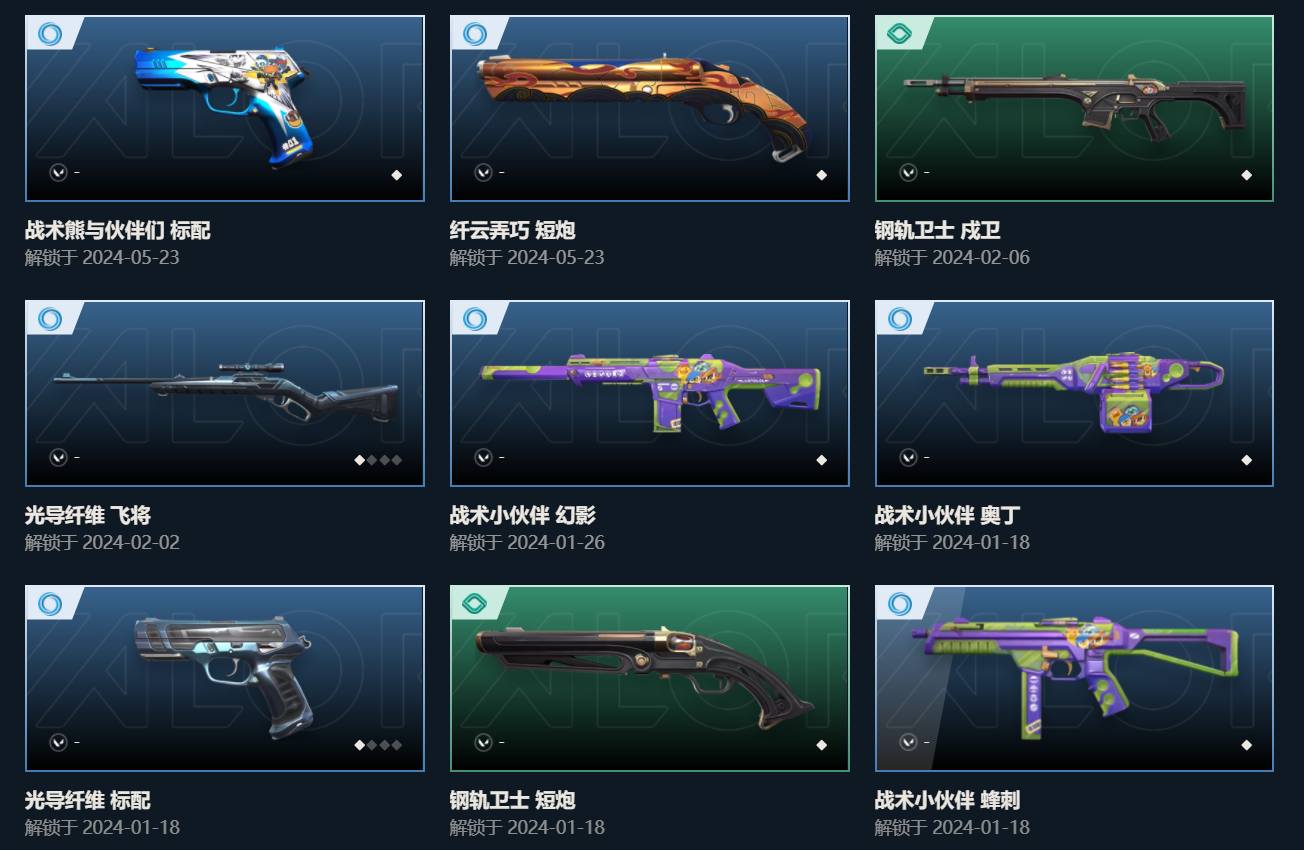Click the 战术小伙伴 蜂刺 skin name
The image size is (1304, 850).
tap(948, 801)
